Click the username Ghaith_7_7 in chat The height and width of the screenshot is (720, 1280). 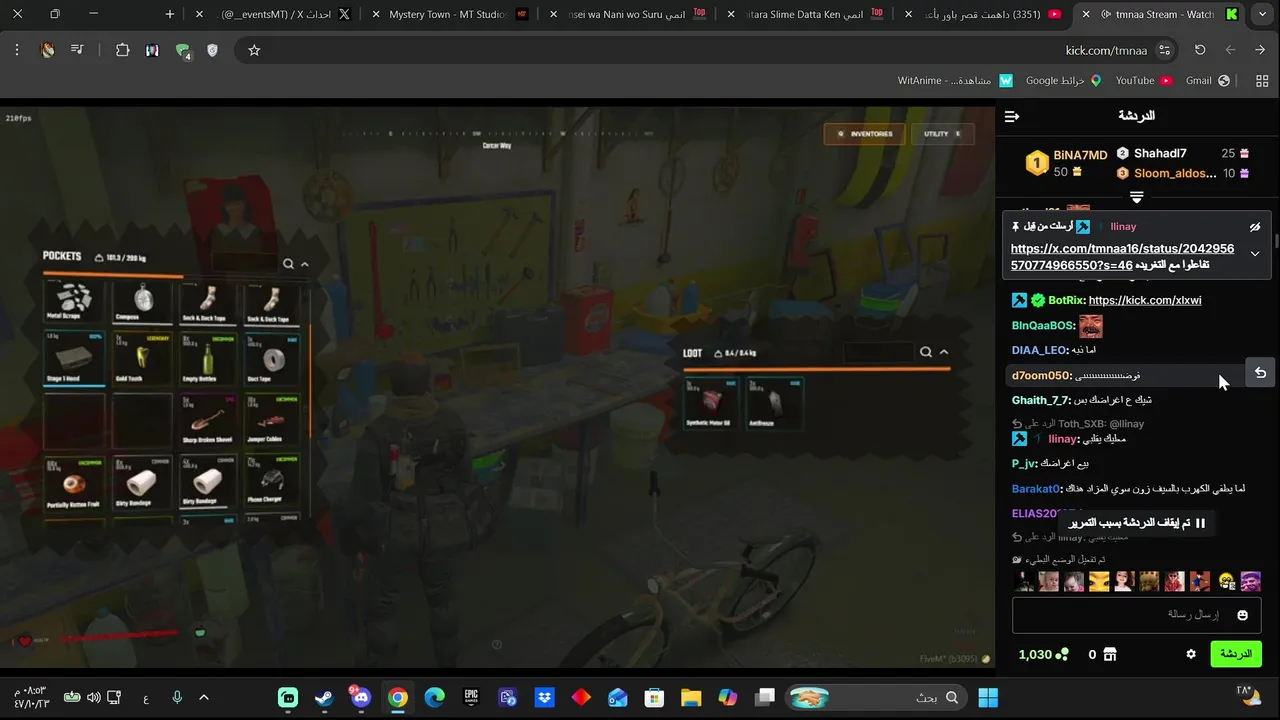1041,400
